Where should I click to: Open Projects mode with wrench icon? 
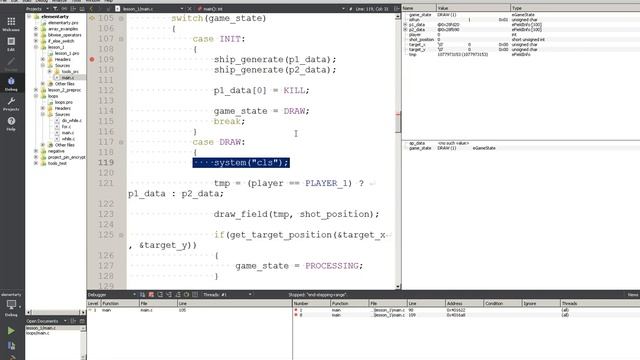pyautogui.click(x=11, y=104)
